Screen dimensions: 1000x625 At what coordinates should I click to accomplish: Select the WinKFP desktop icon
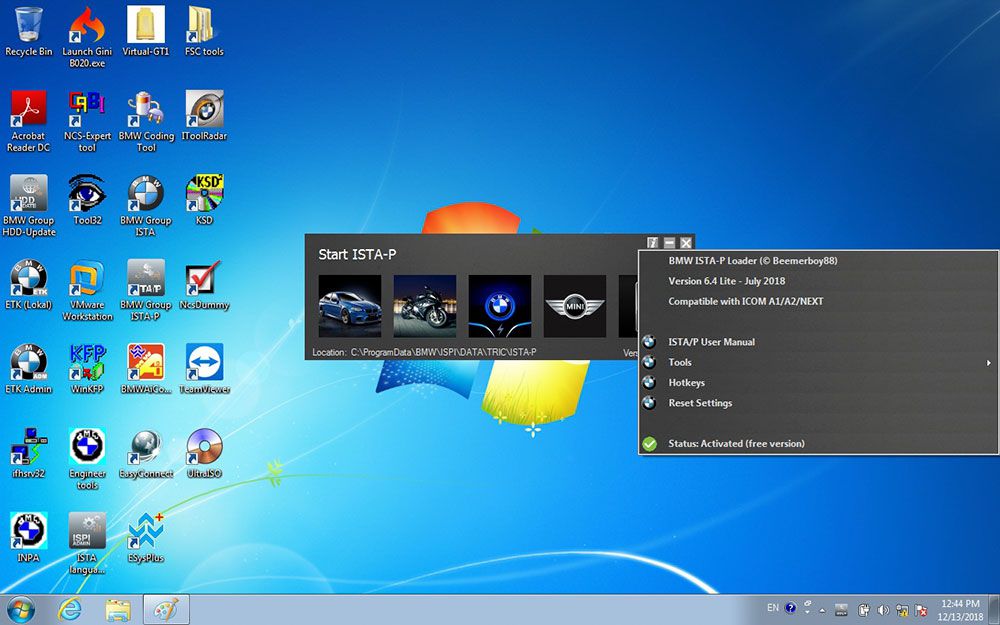point(87,369)
